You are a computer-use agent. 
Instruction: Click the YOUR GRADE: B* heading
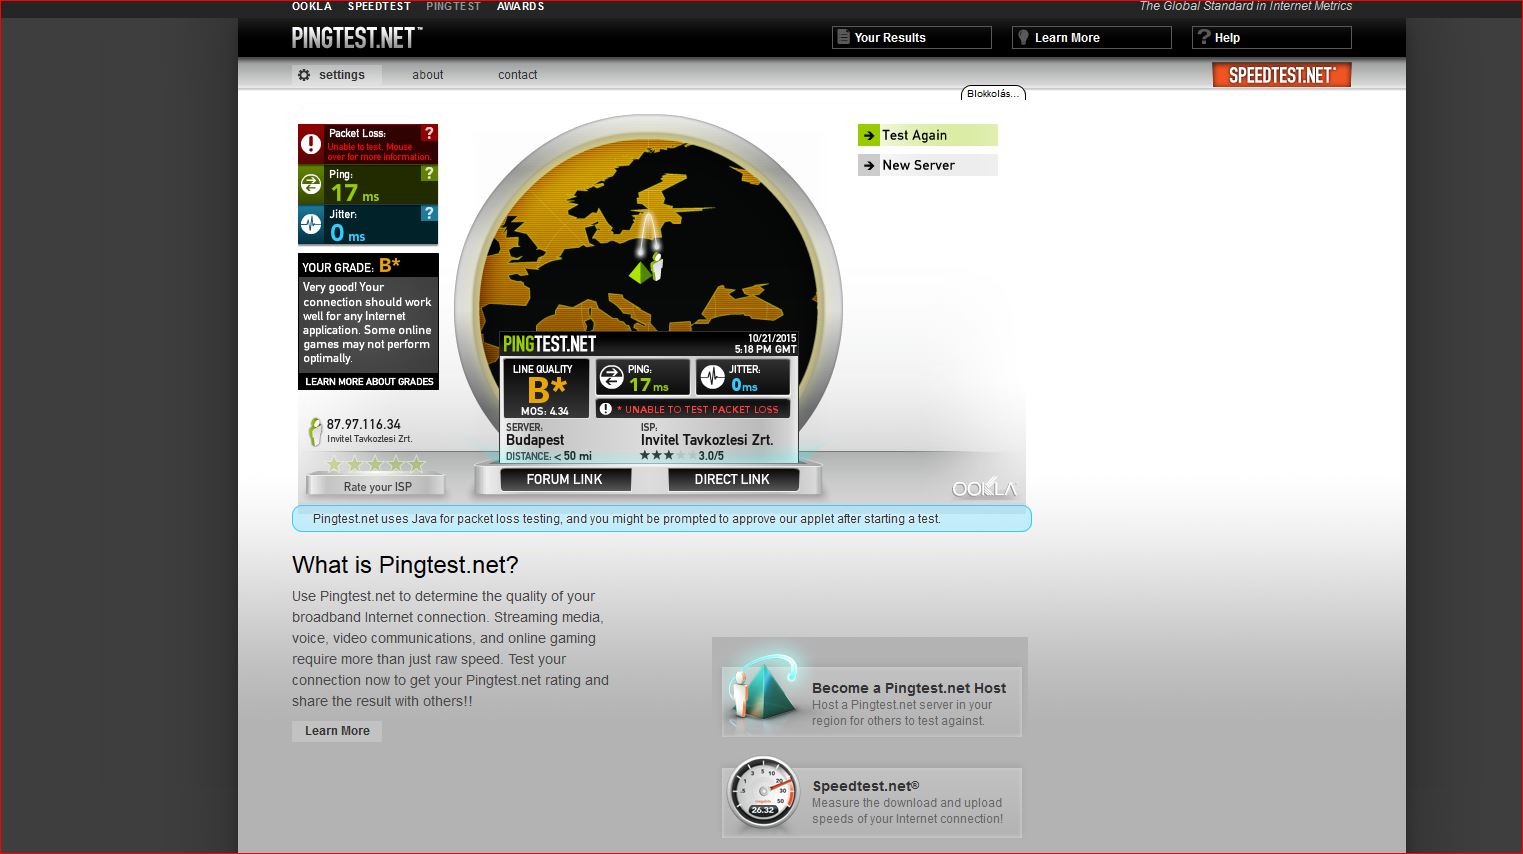(x=351, y=266)
